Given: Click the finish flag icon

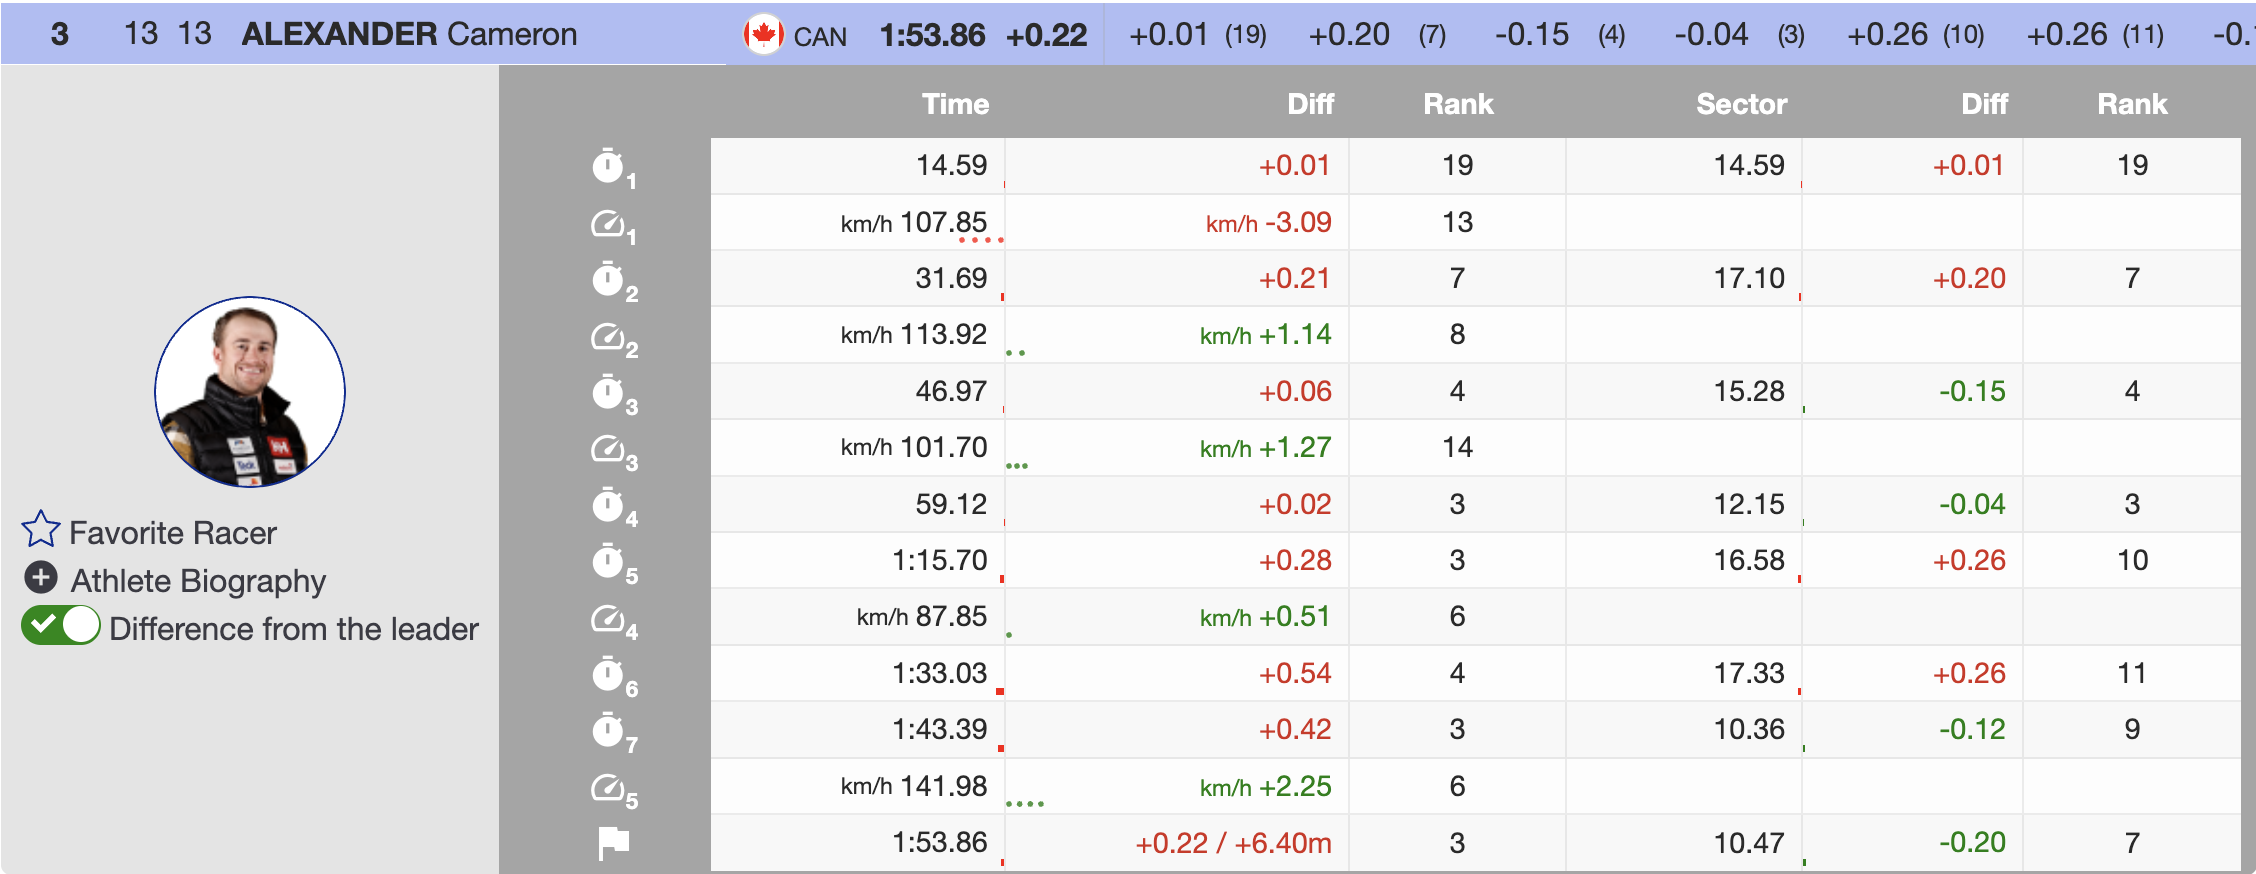Looking at the screenshot, I should pos(613,843).
